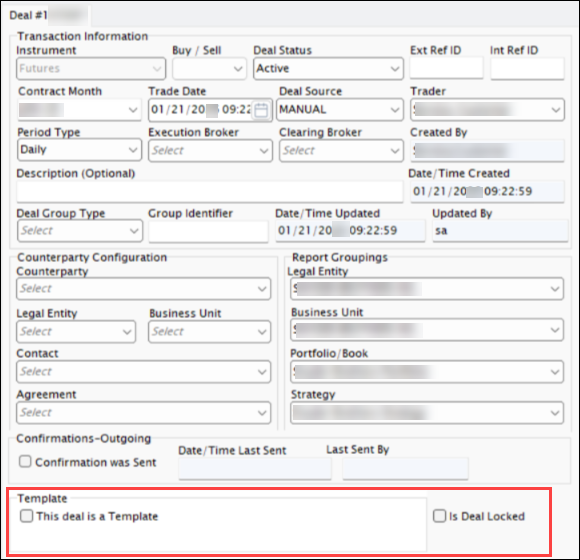This screenshot has width=580, height=560.
Task: Click the Last Sent By field
Action: click(x=405, y=468)
